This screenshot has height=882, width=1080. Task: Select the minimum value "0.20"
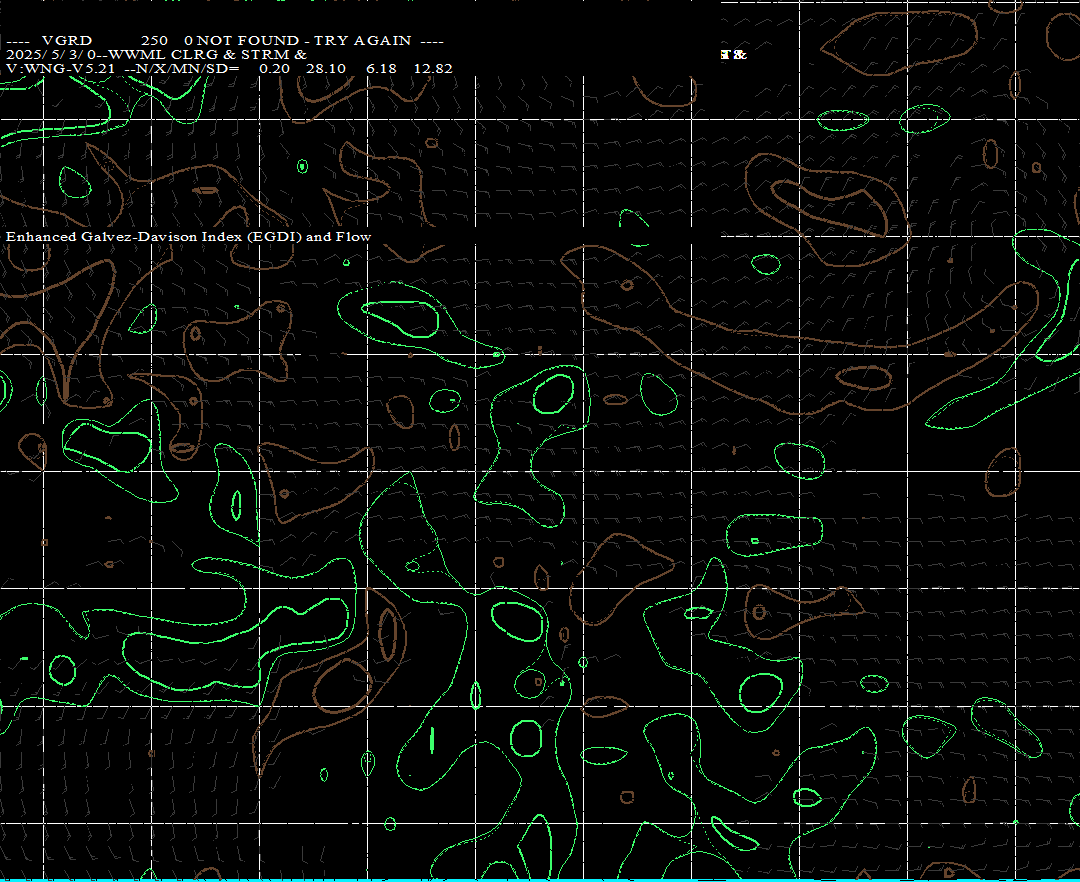click(x=275, y=68)
